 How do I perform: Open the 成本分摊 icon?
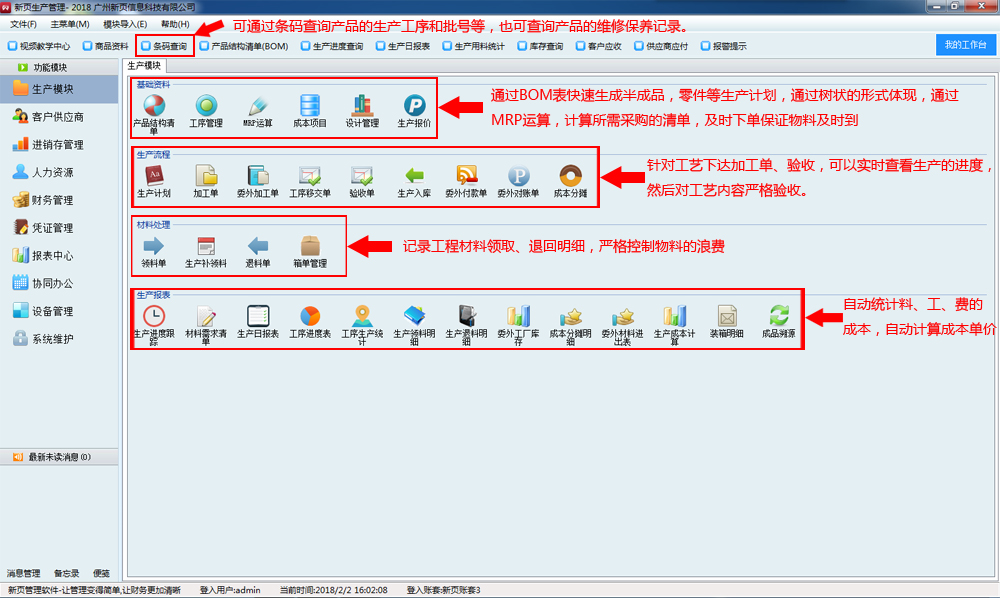[570, 177]
